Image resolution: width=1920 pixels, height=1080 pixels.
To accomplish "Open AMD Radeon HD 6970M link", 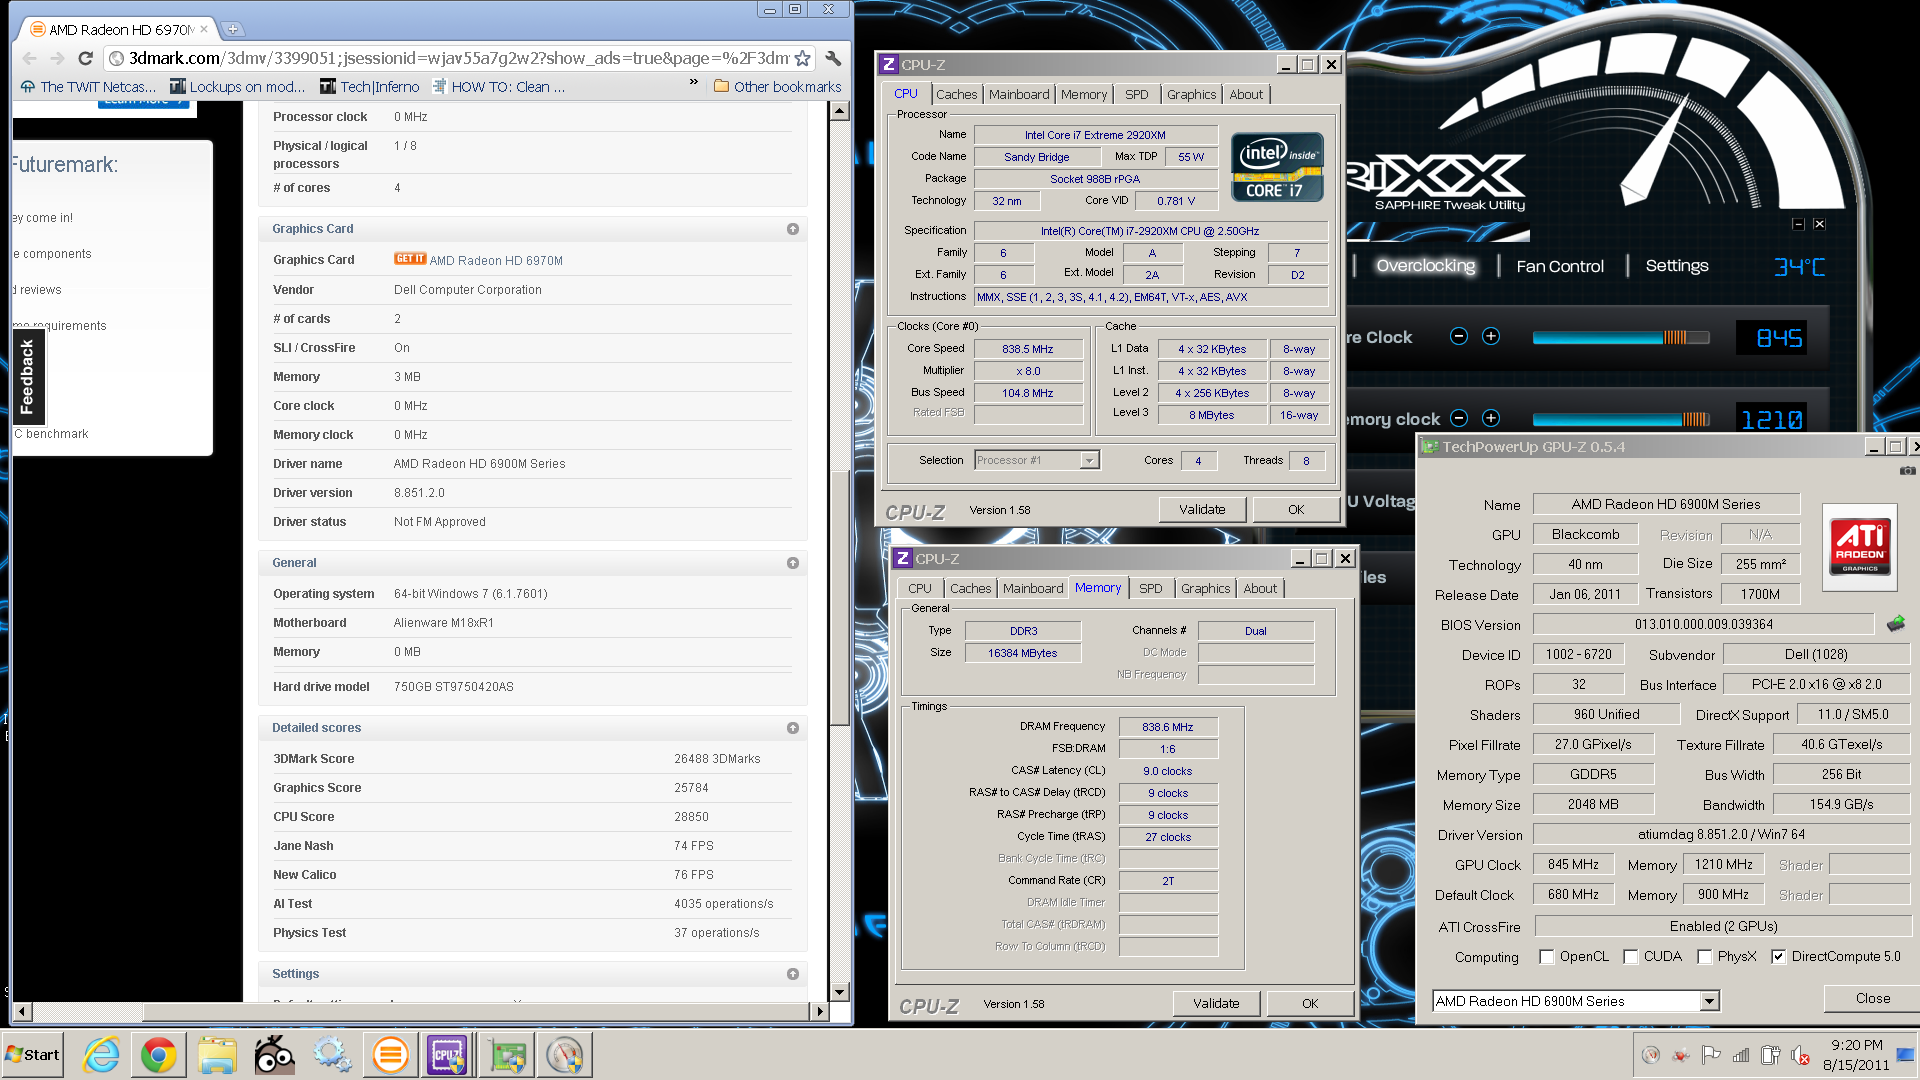I will (496, 260).
